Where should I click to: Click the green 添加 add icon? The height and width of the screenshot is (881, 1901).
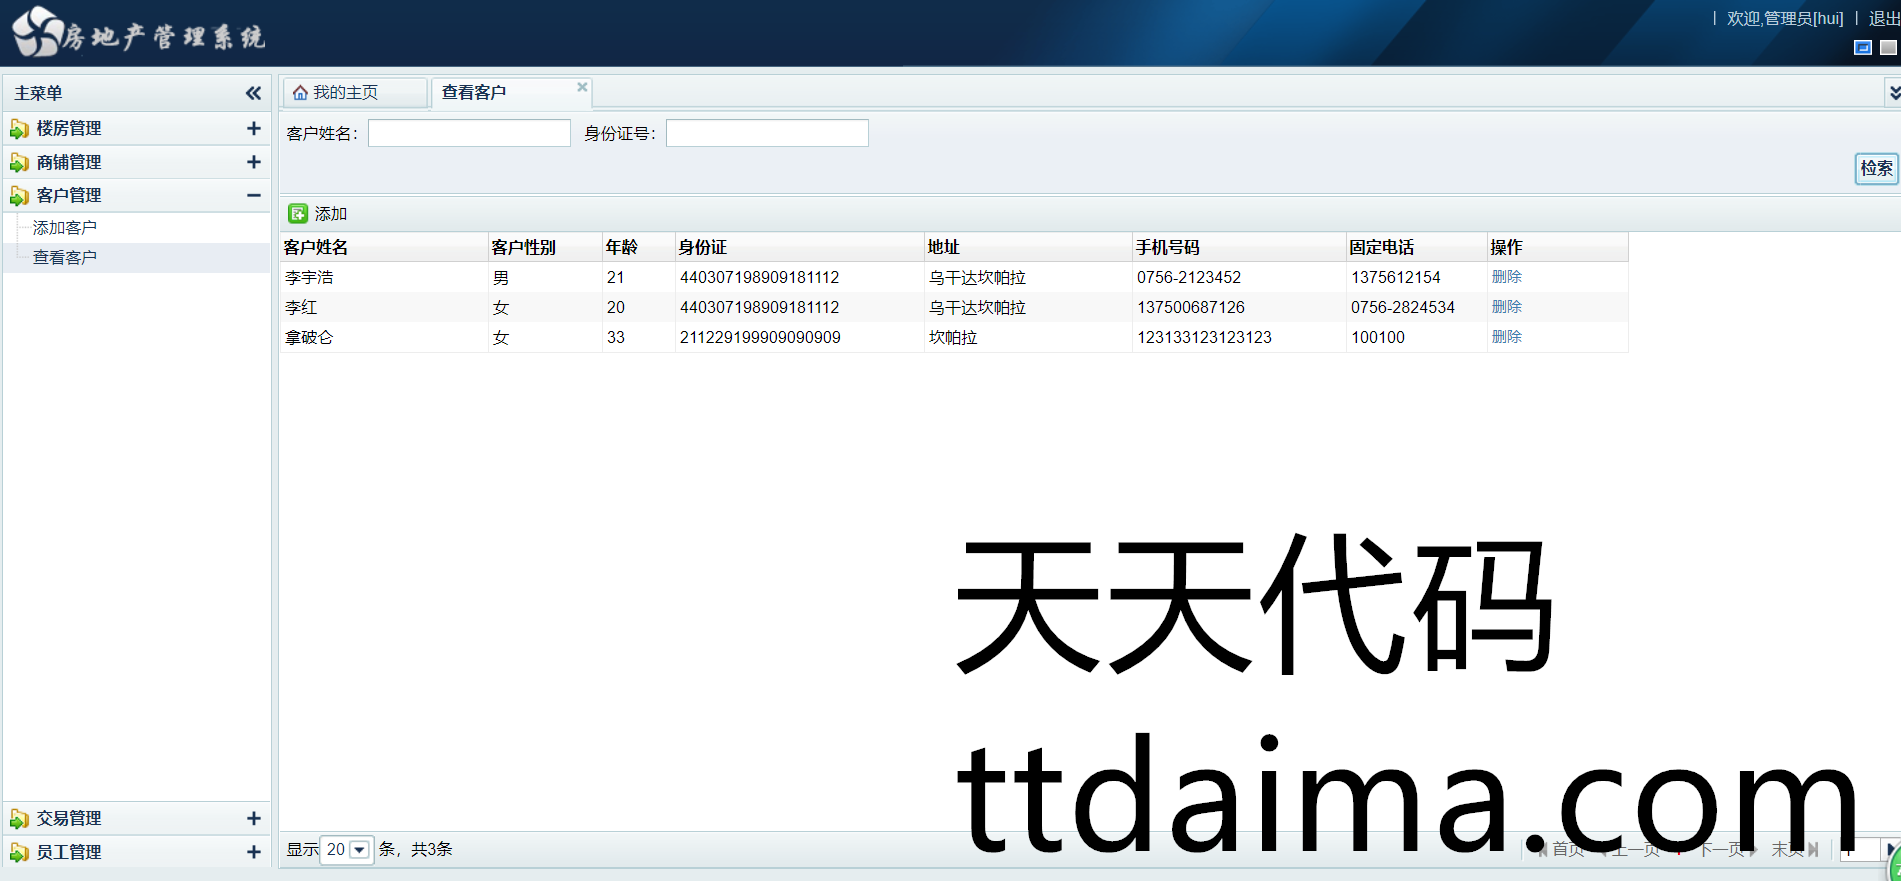tap(298, 213)
